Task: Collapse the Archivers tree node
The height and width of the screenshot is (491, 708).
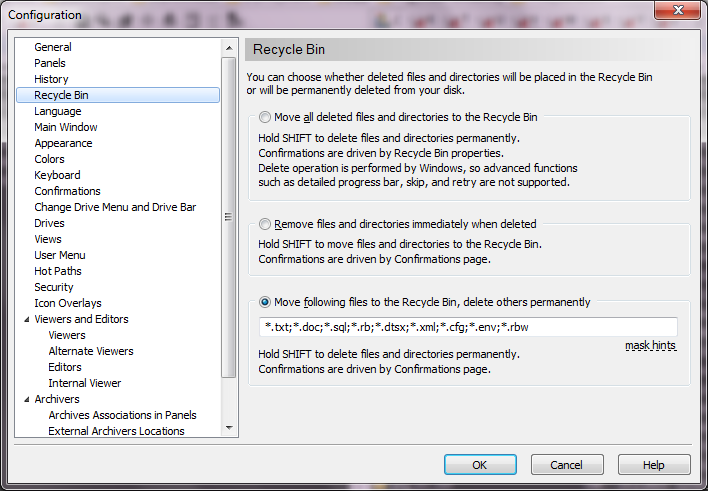Action: [25, 400]
